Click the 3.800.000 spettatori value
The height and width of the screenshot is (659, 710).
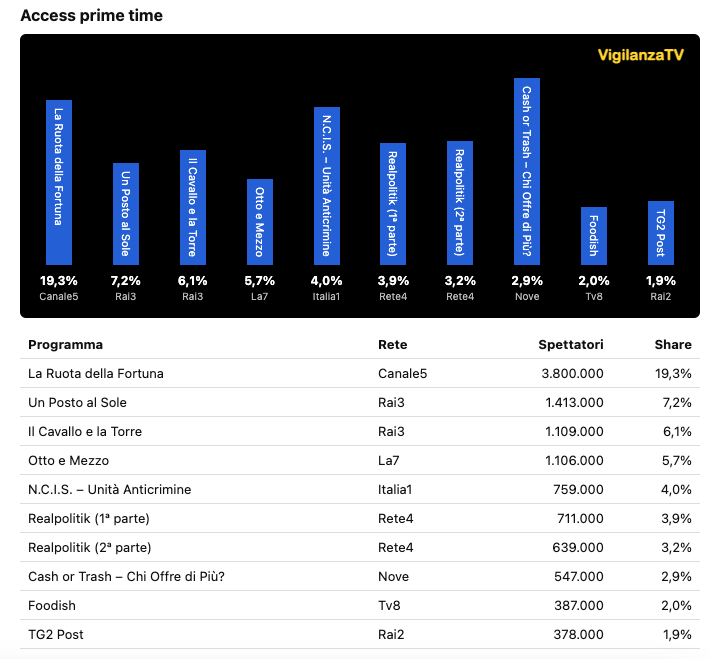point(572,374)
